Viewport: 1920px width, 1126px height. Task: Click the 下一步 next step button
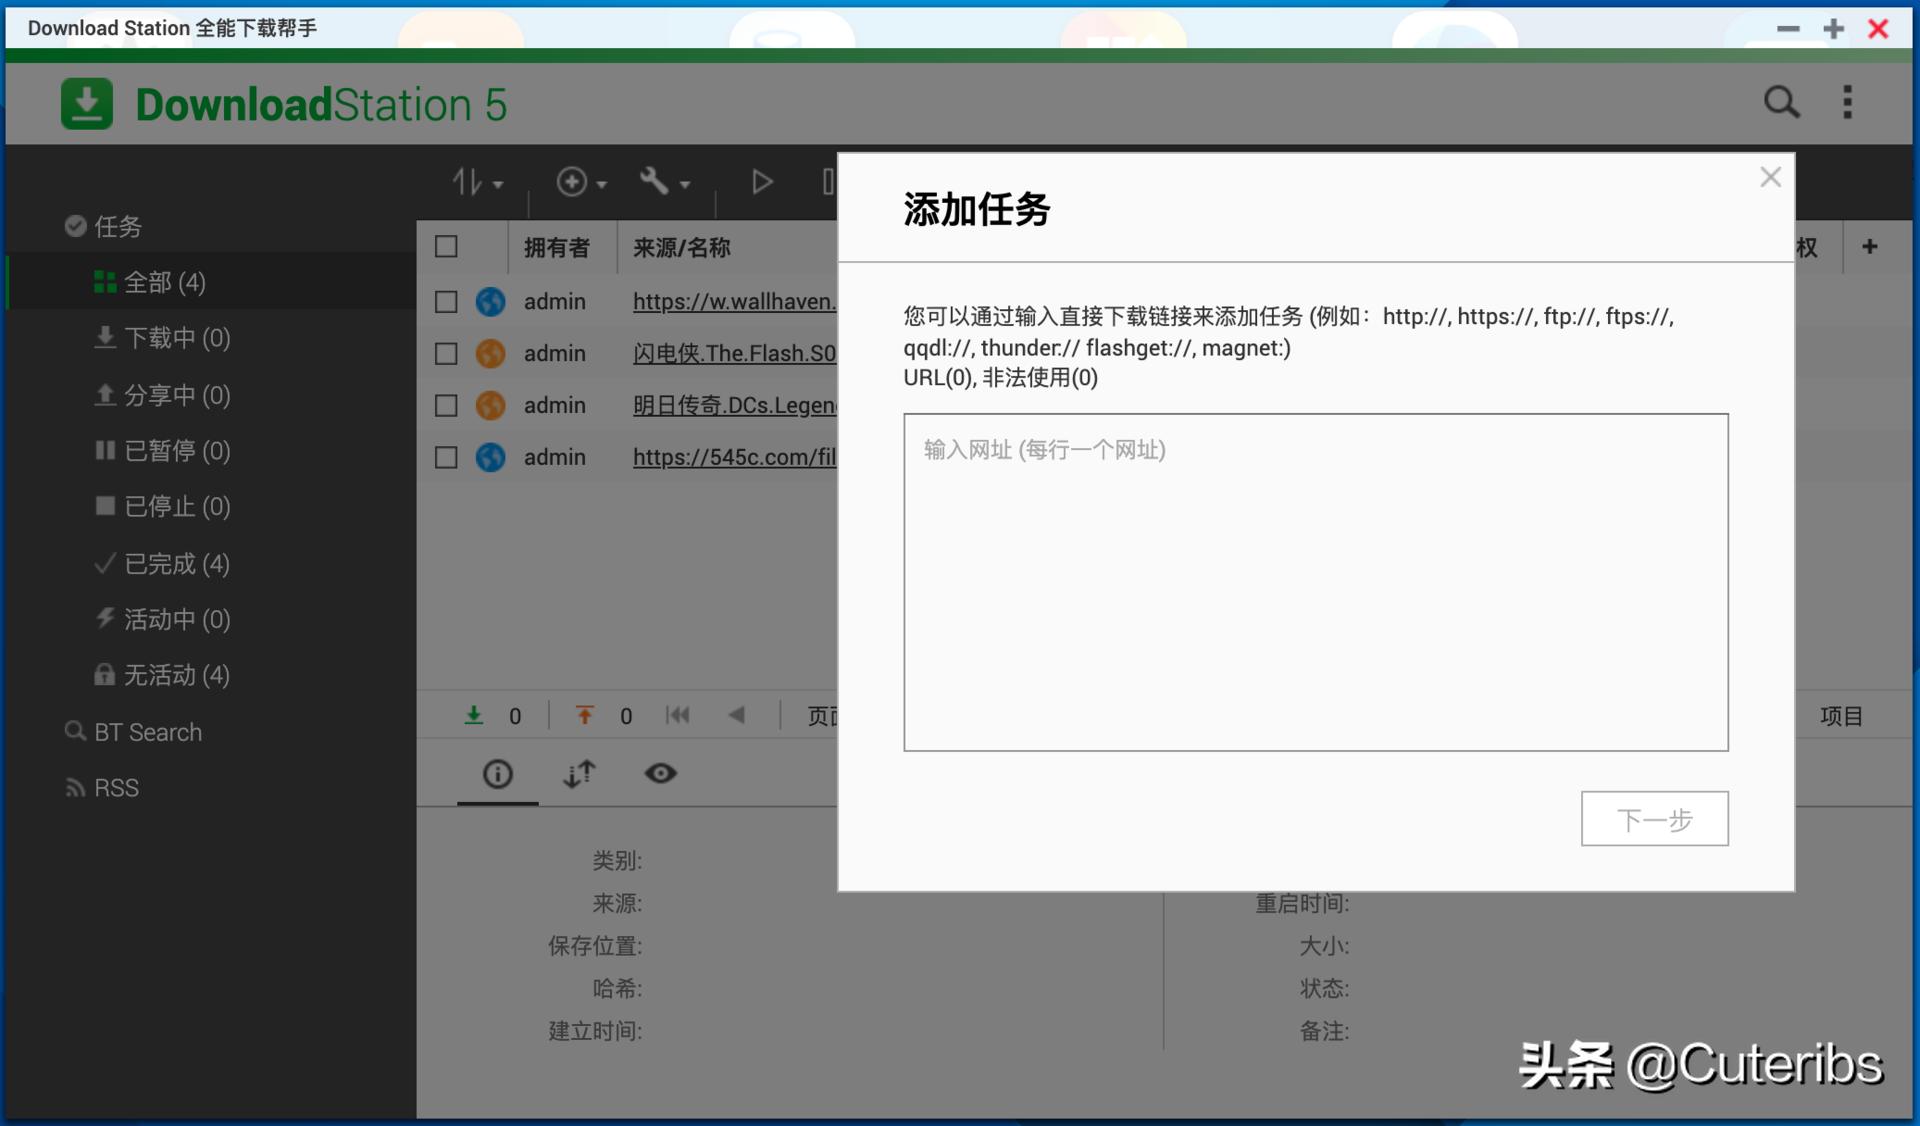[x=1654, y=819]
